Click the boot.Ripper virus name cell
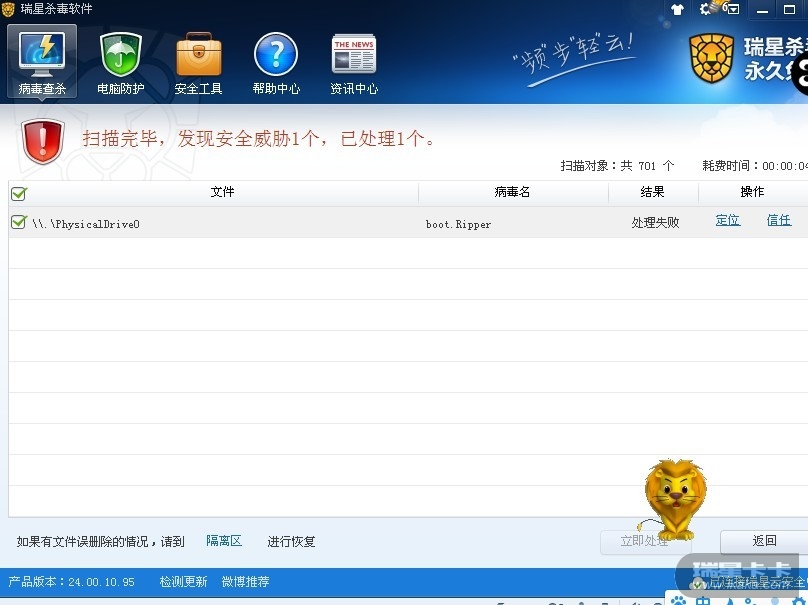Screen dimensions: 808x605 coord(458,224)
